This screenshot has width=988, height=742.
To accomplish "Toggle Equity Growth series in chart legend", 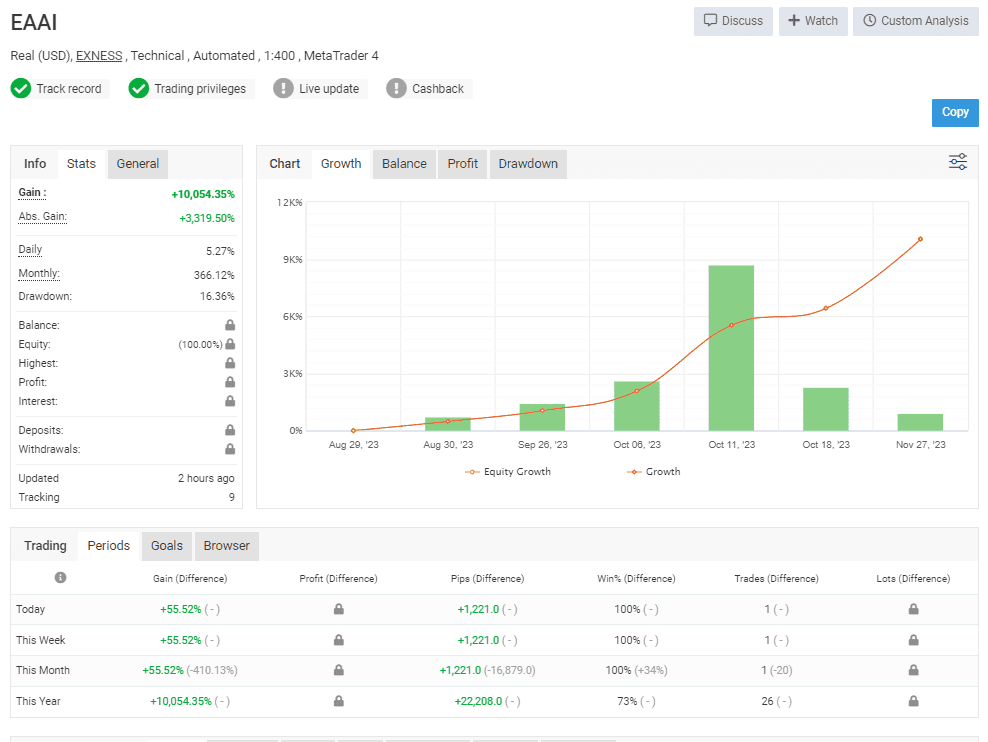I will (x=508, y=472).
